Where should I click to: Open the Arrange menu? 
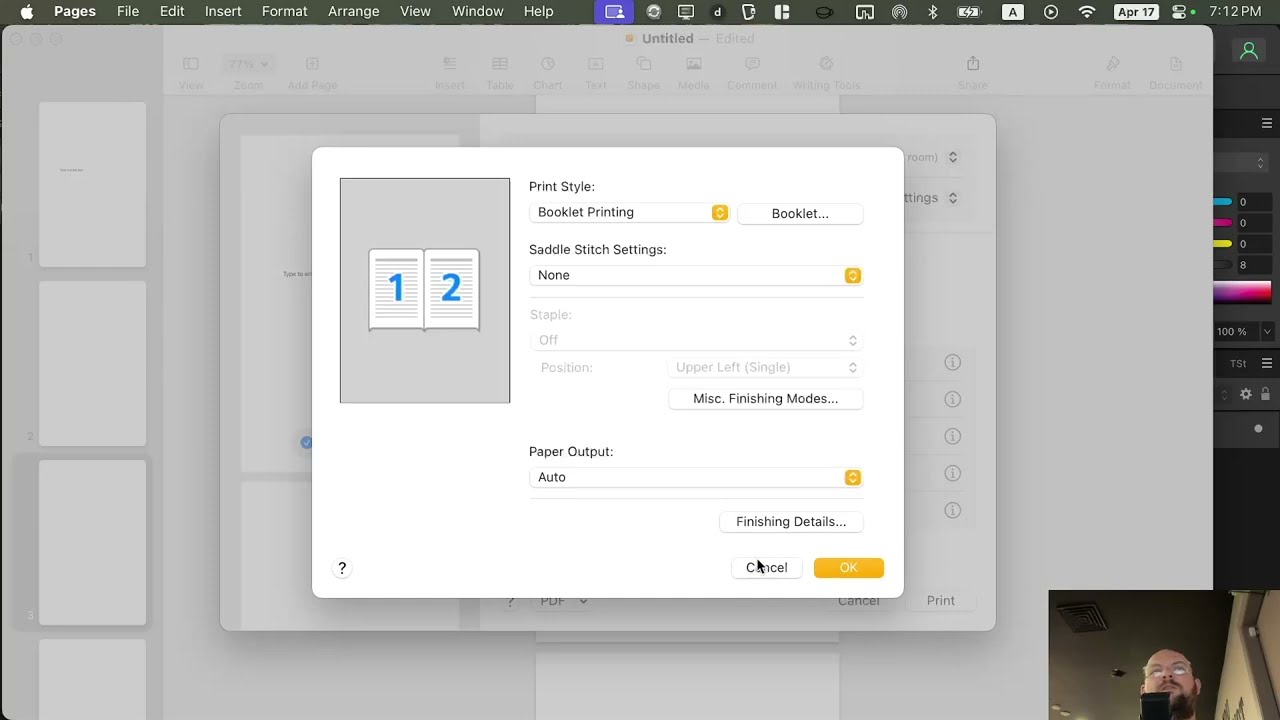click(354, 12)
